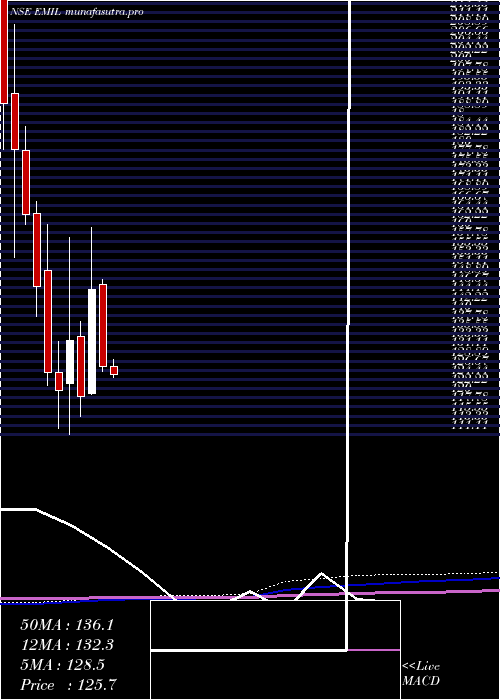Click the 50MA : 136.1 value
The image size is (500, 700).
tap(67, 625)
